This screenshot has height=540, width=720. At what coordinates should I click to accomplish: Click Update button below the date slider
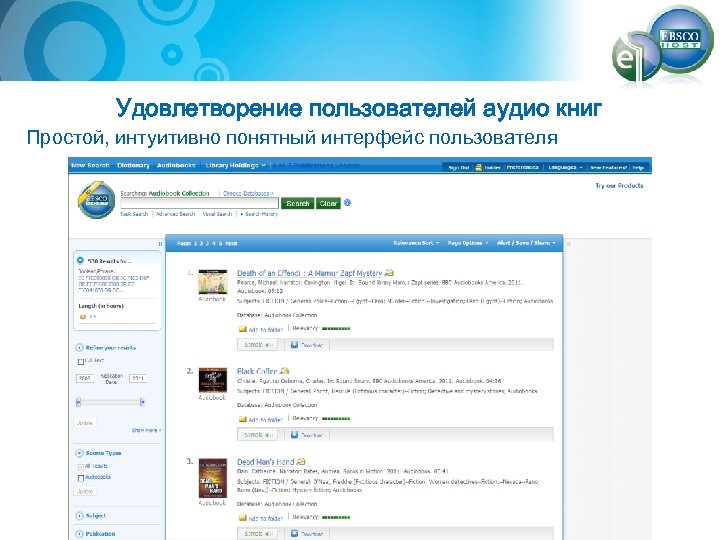tap(84, 423)
